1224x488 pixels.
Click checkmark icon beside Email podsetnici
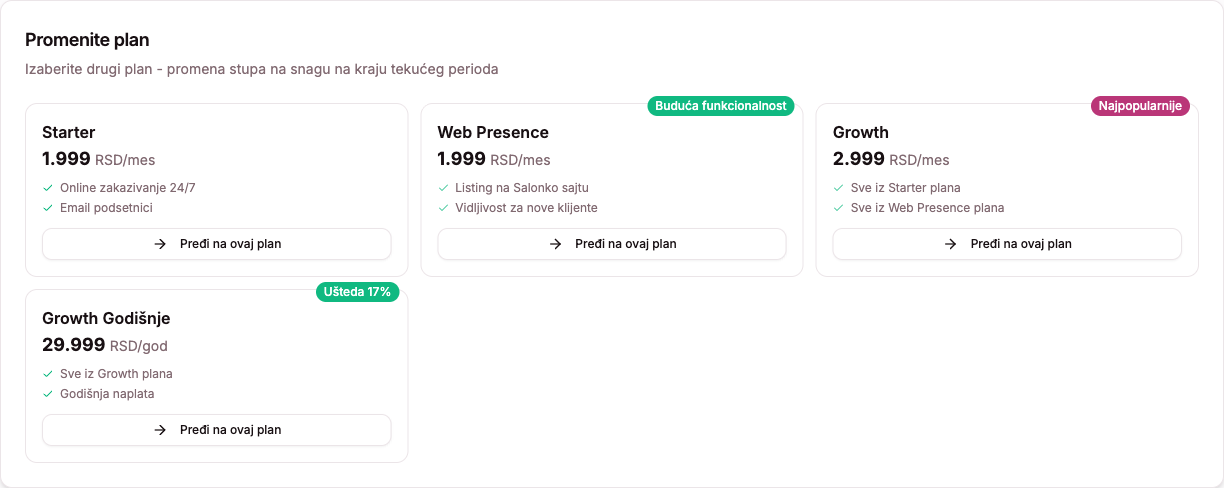pyautogui.click(x=48, y=208)
